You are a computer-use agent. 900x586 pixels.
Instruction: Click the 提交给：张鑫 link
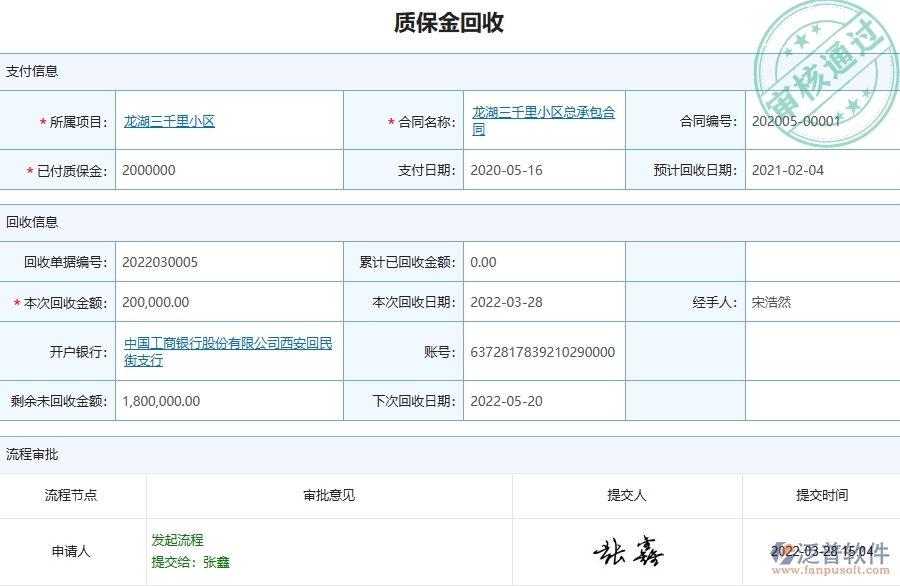192,560
